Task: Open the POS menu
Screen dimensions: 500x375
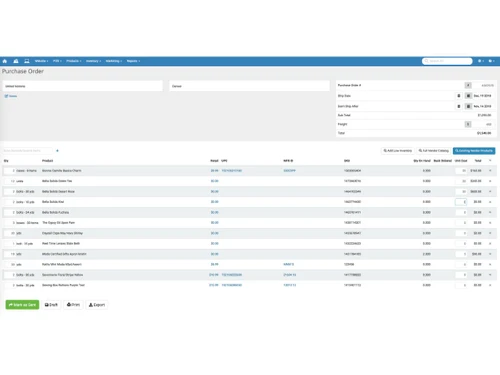Action: 57,61
